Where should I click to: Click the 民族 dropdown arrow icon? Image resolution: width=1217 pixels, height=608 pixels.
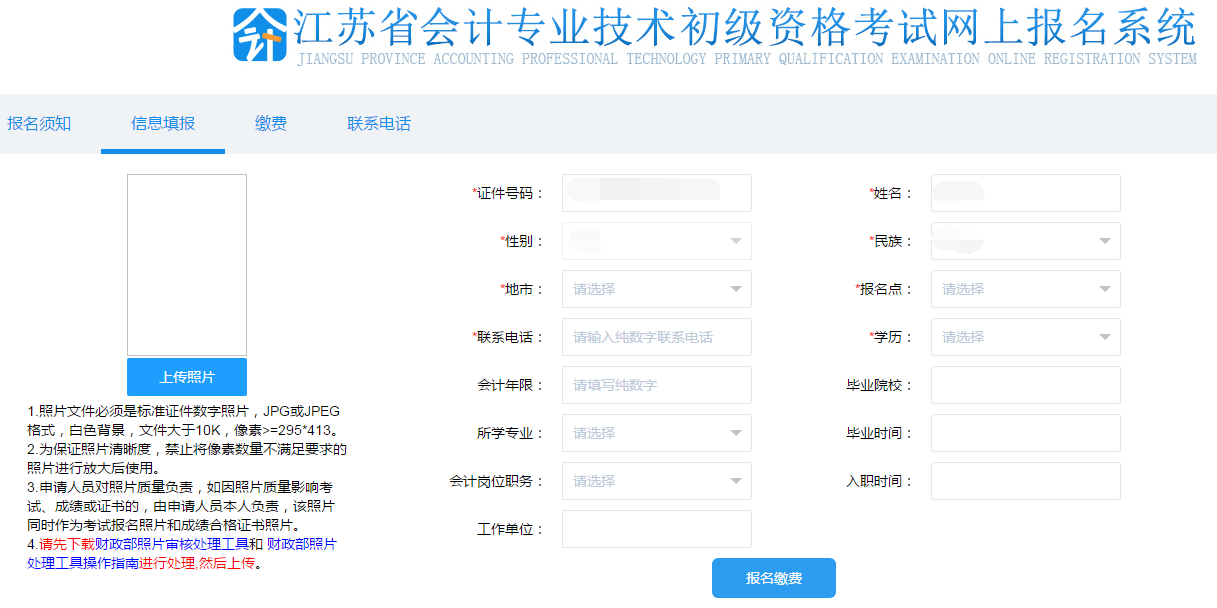coord(1104,241)
